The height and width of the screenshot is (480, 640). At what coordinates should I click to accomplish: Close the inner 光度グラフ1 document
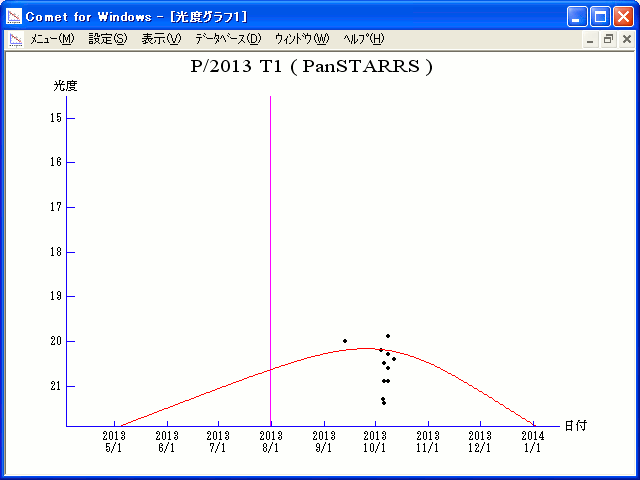(627, 40)
